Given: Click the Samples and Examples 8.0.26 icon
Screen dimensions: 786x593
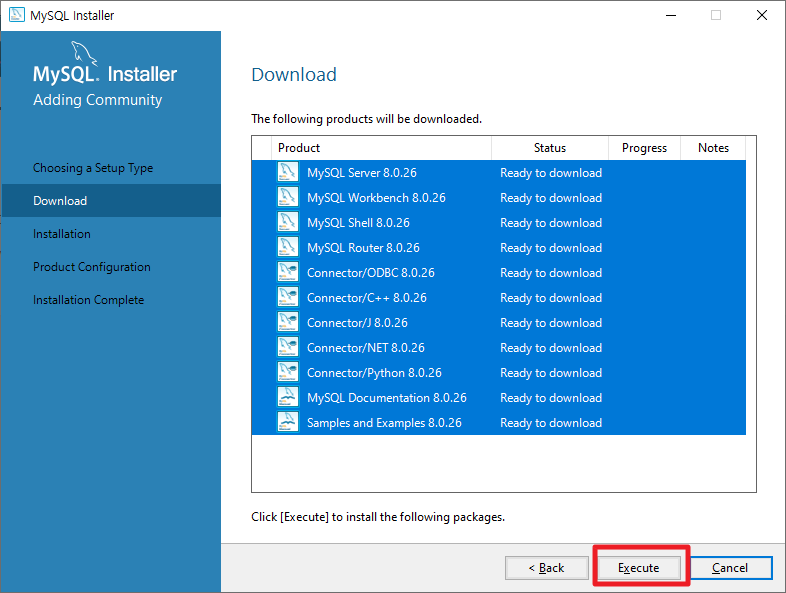Looking at the screenshot, I should [288, 423].
